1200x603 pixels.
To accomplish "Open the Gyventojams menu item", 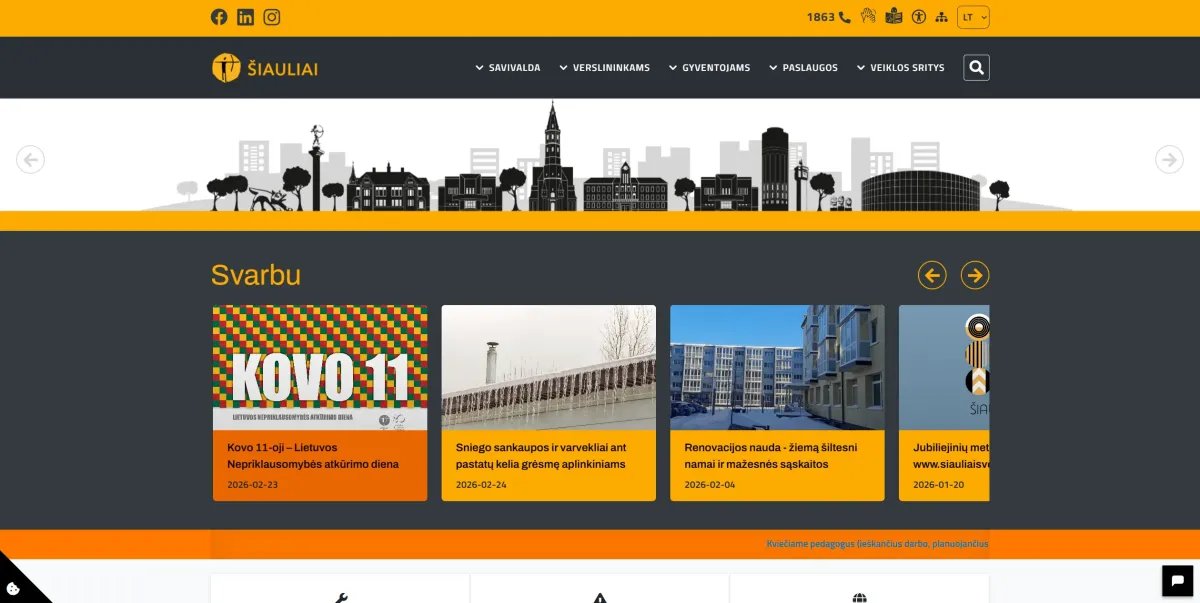I will (709, 68).
